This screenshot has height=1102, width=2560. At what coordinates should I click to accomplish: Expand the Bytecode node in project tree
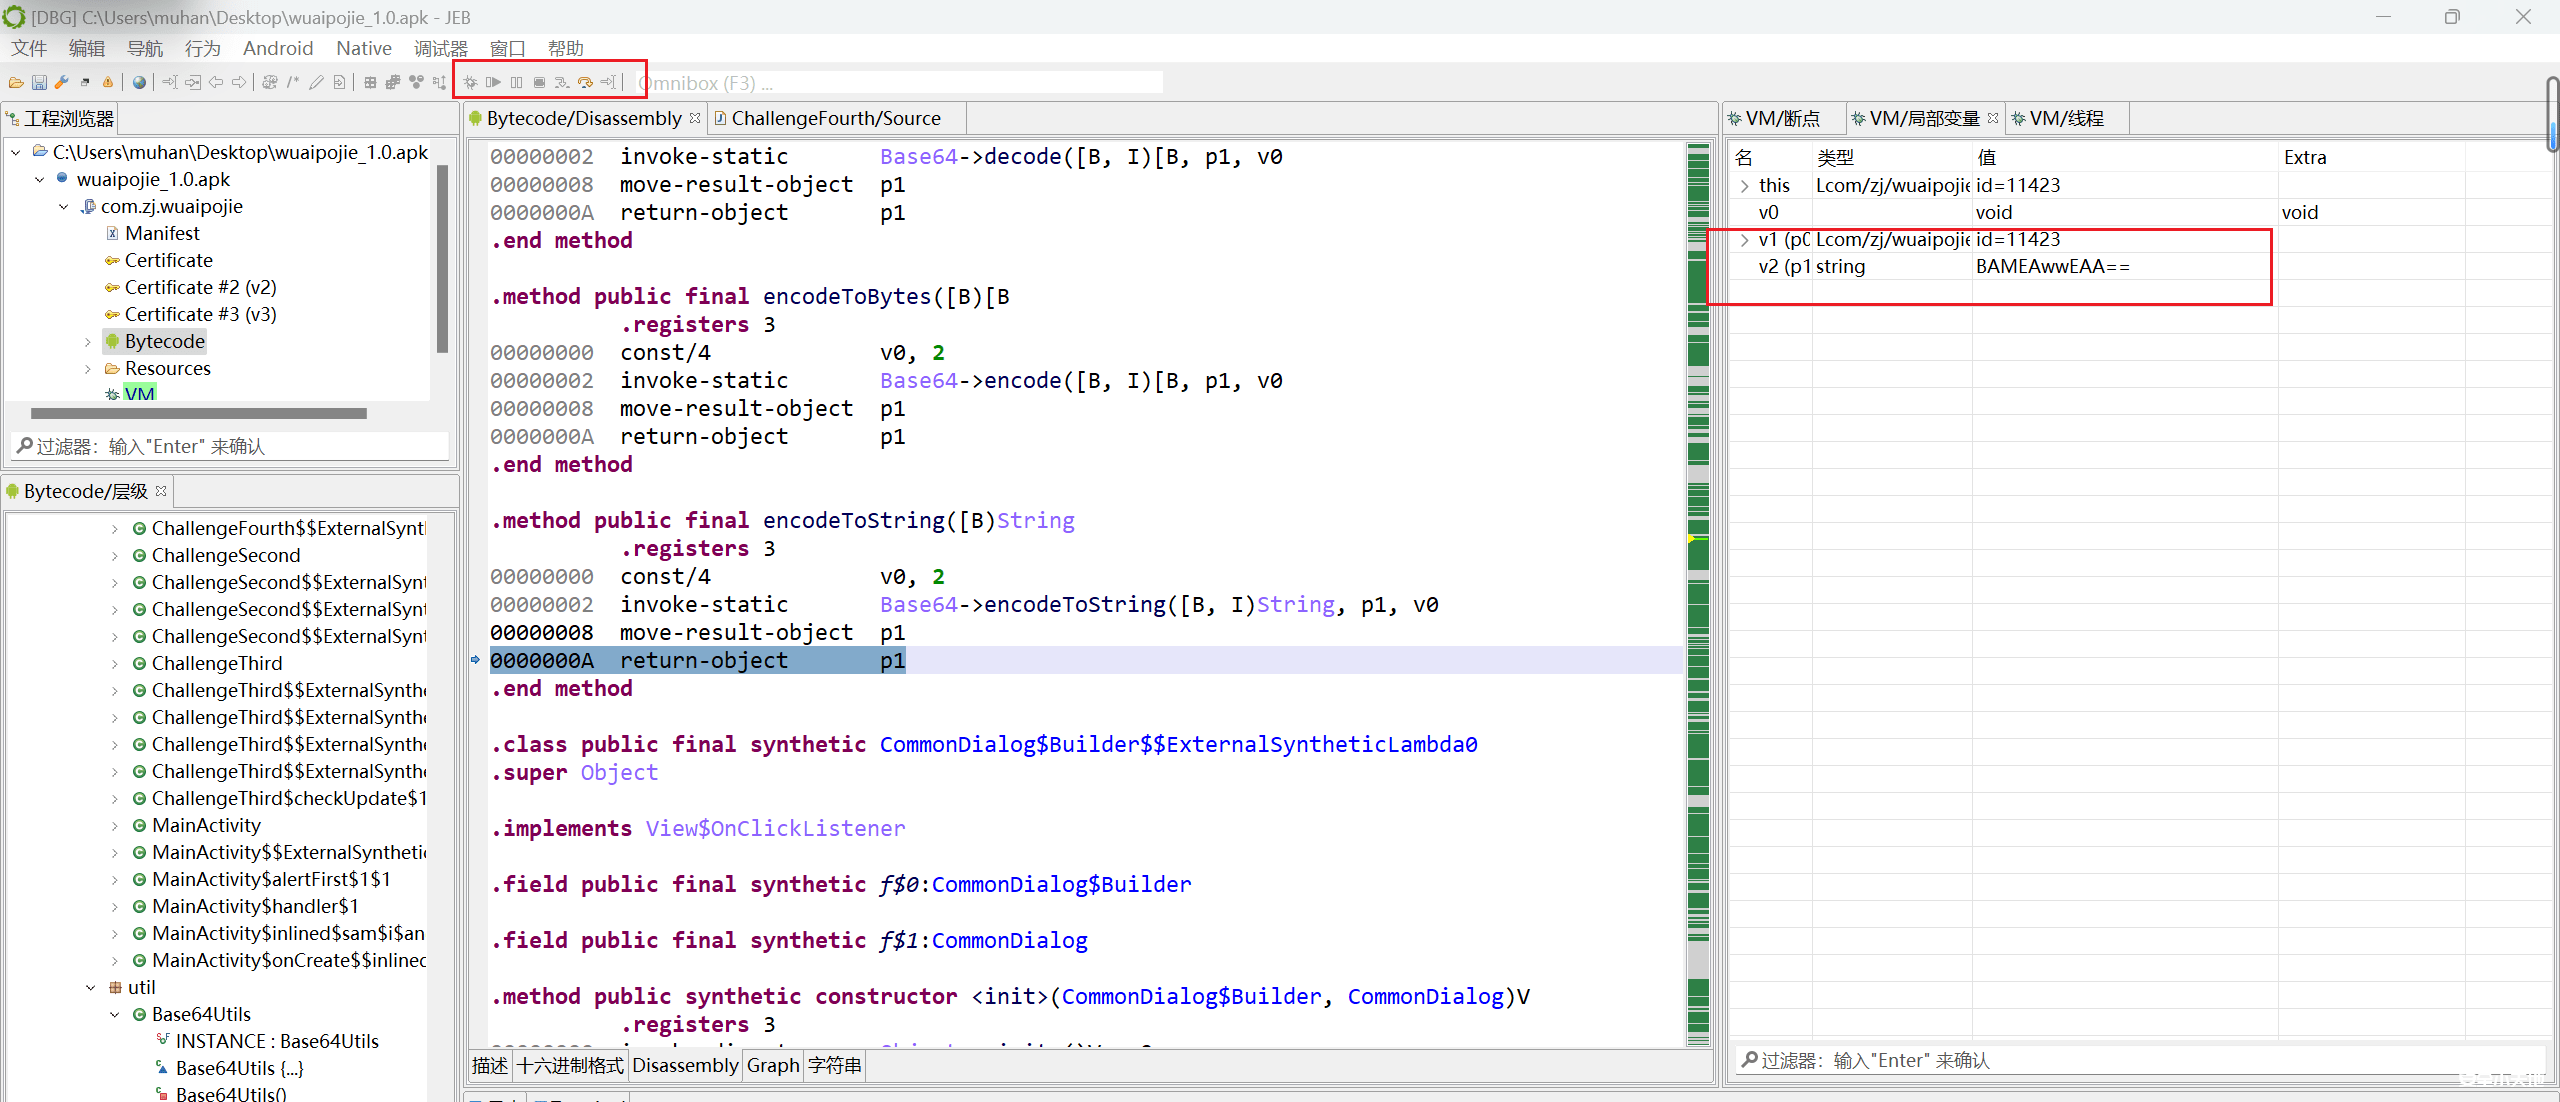(88, 342)
